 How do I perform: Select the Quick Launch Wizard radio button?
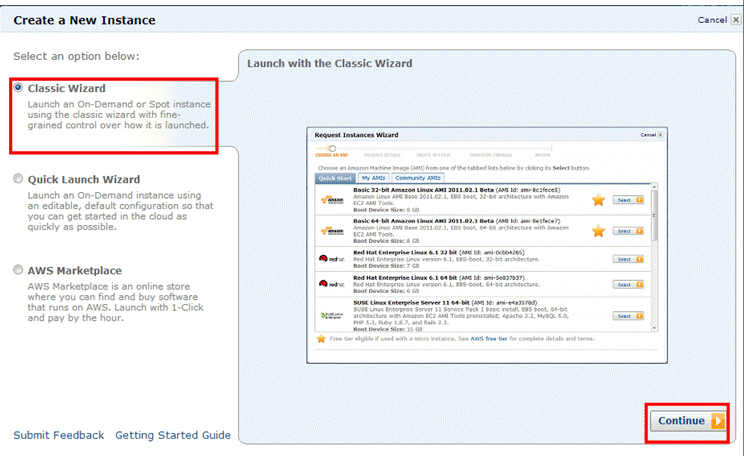coord(18,178)
